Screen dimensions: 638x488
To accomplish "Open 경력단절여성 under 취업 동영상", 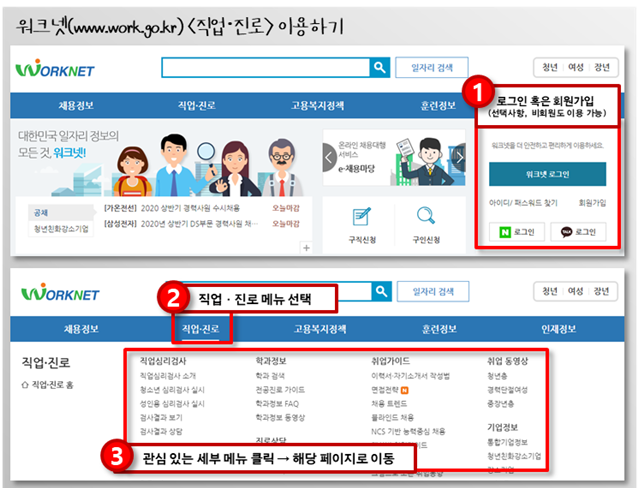I will pyautogui.click(x=507, y=390).
